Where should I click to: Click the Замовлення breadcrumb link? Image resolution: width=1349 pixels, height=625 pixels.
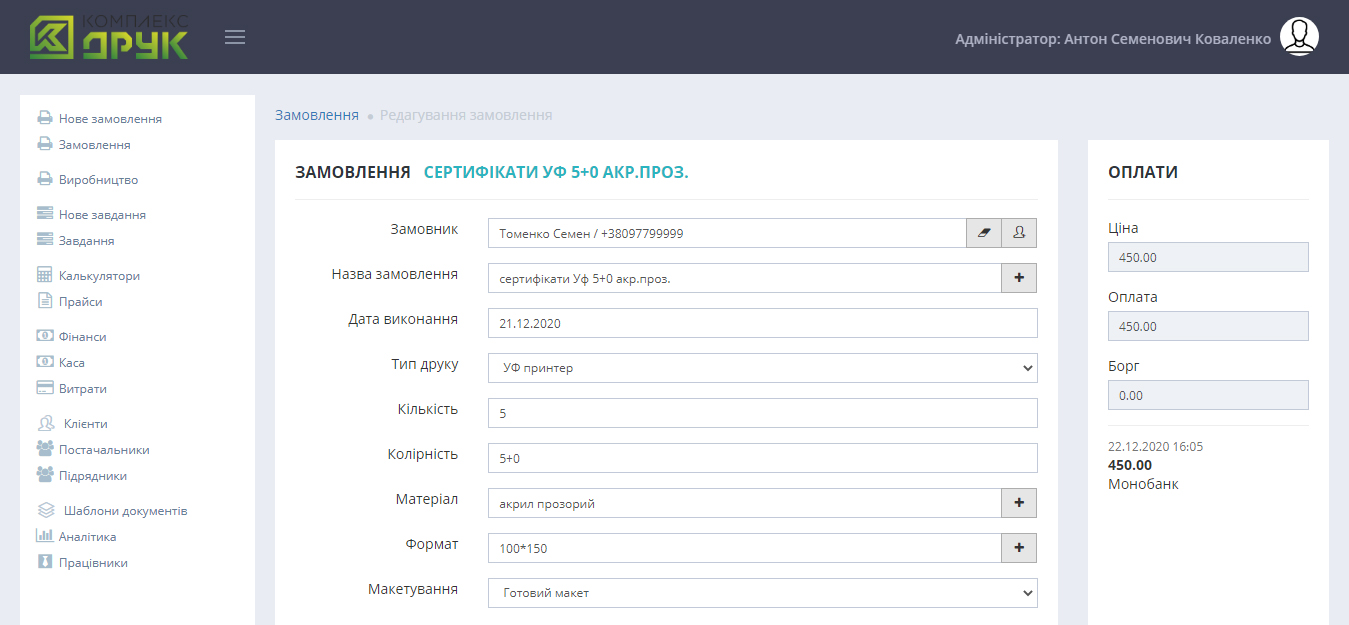(316, 115)
